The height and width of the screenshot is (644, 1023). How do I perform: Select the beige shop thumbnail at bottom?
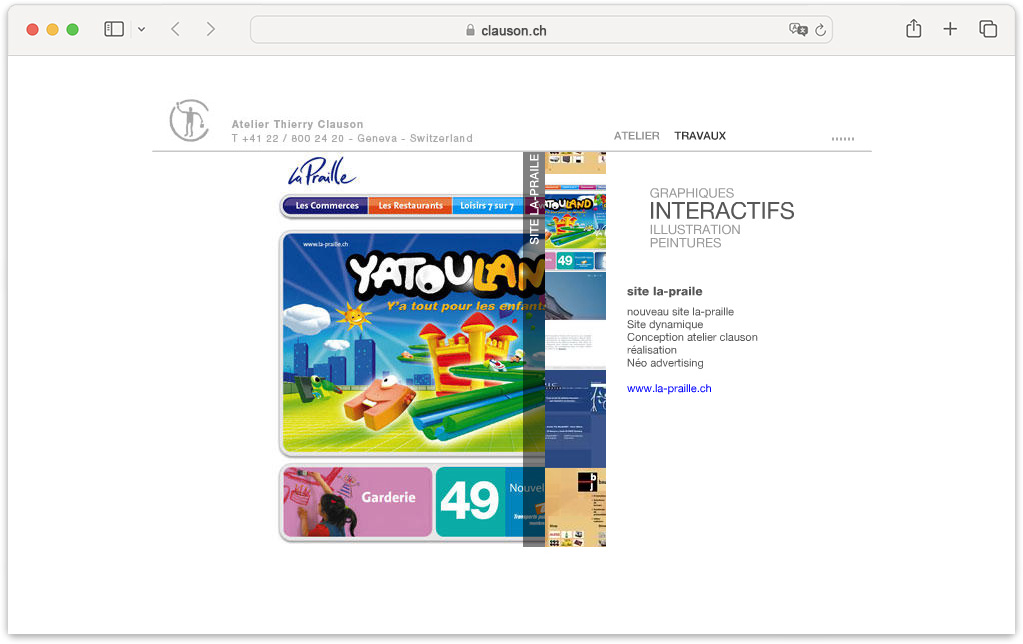pyautogui.click(x=575, y=507)
